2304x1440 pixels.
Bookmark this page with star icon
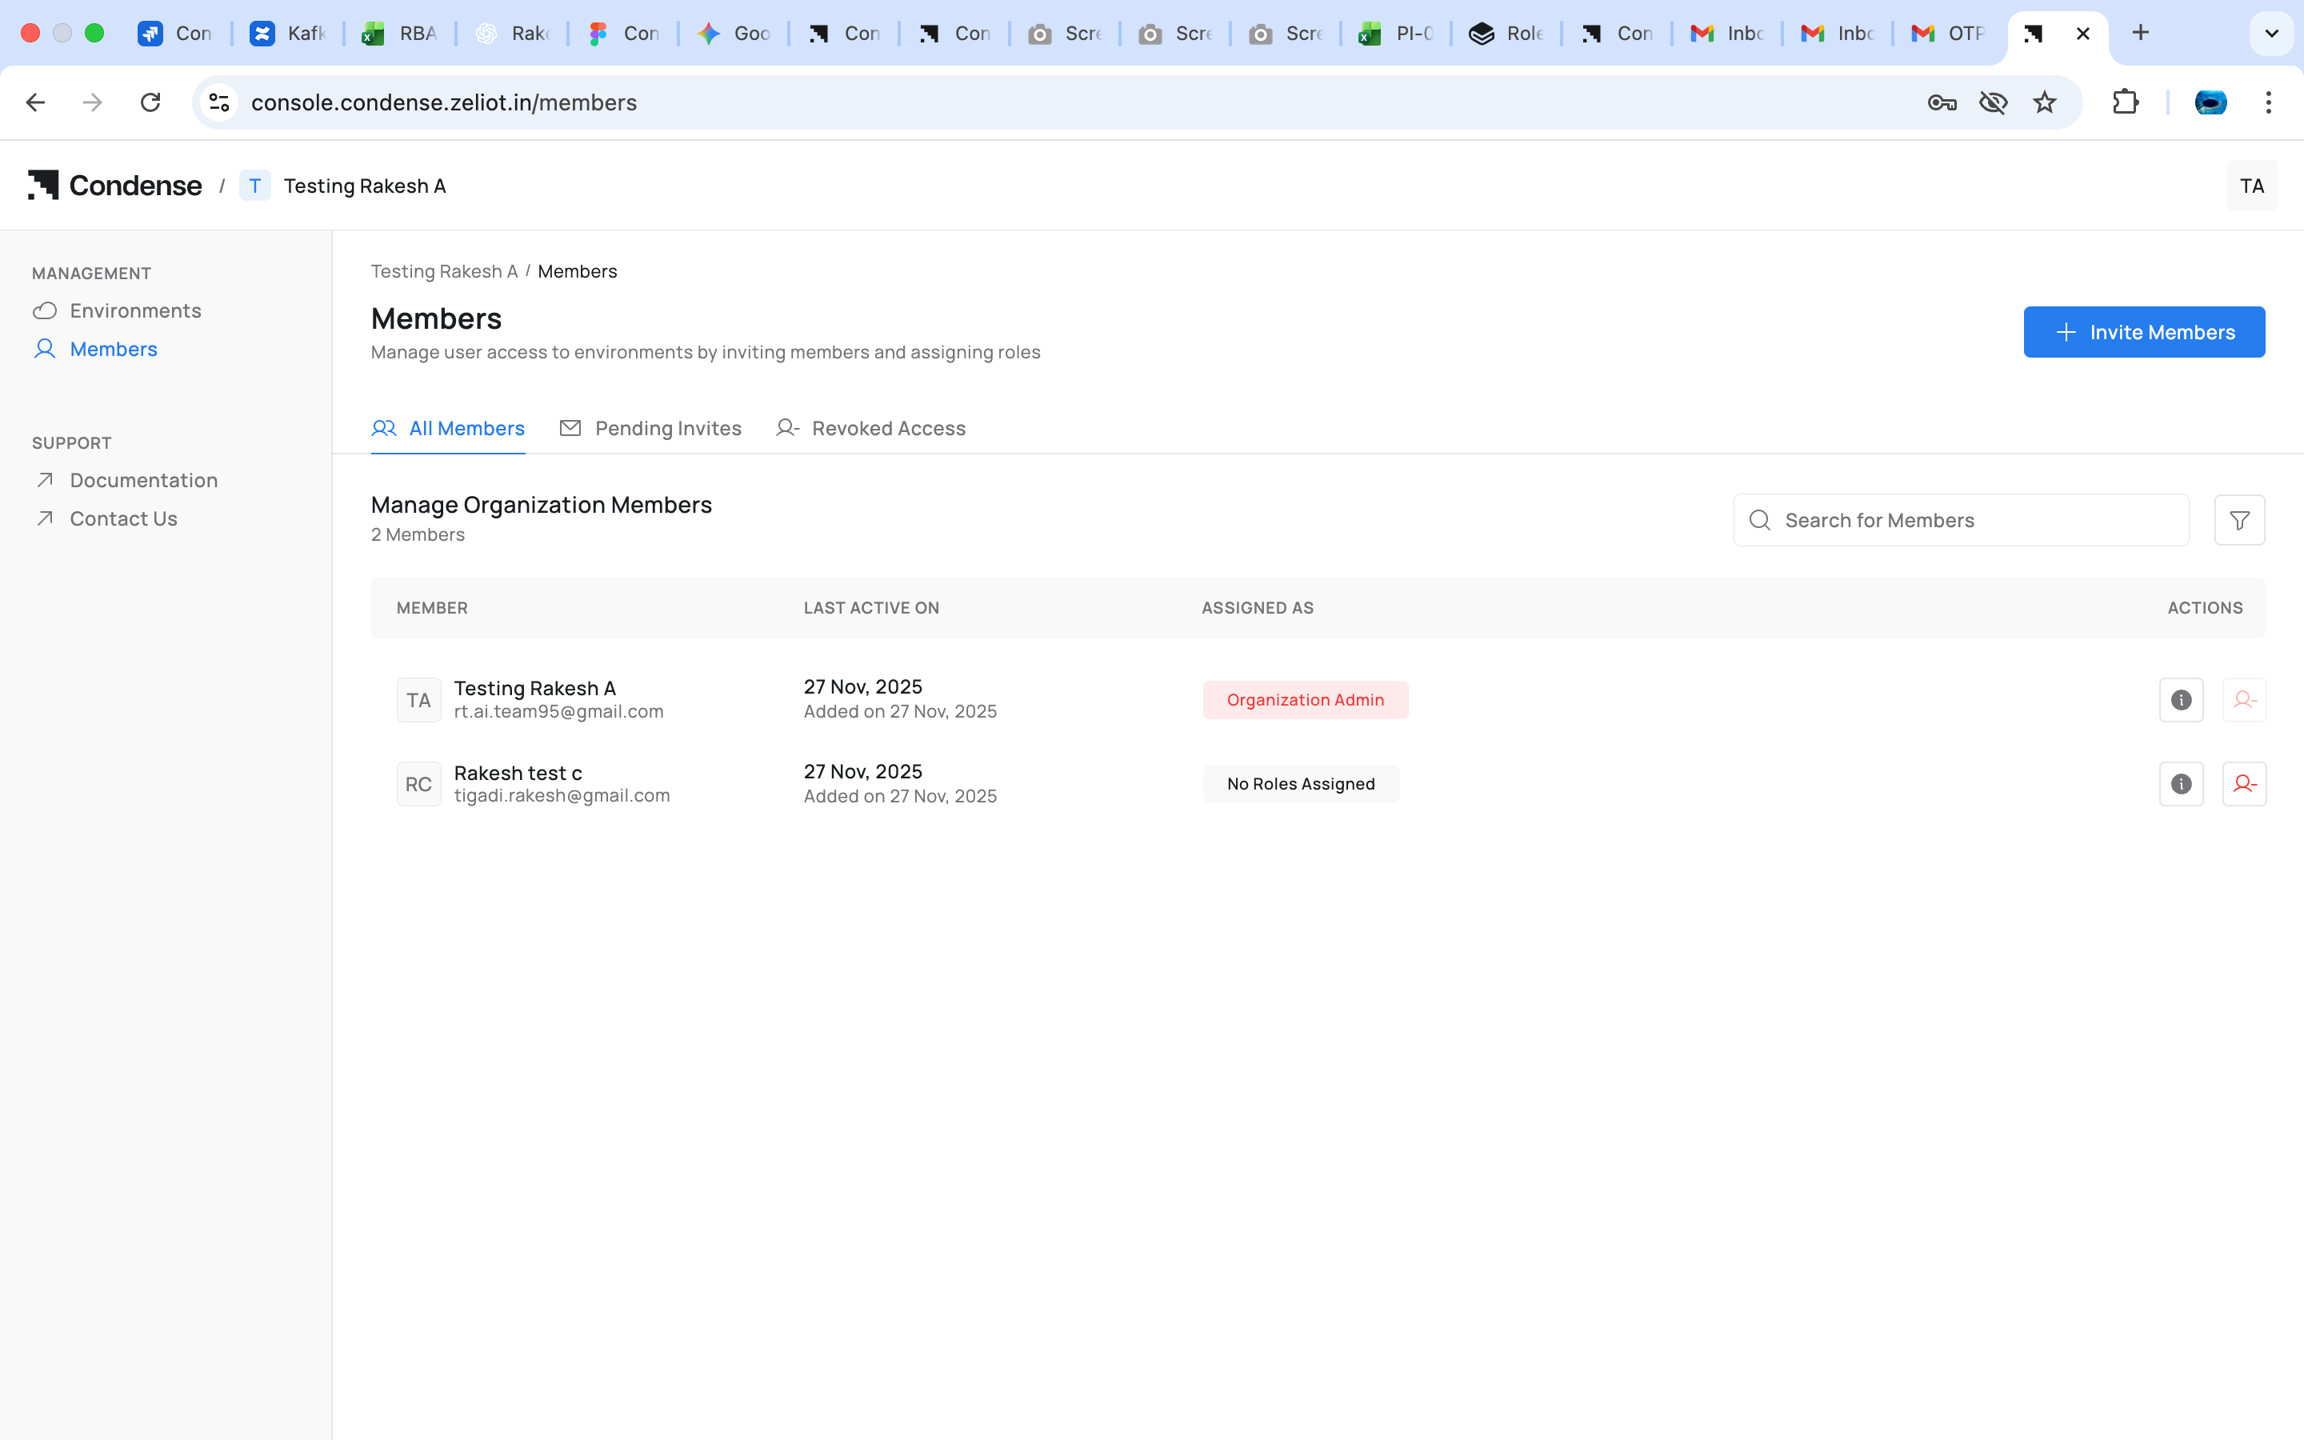tap(2044, 102)
